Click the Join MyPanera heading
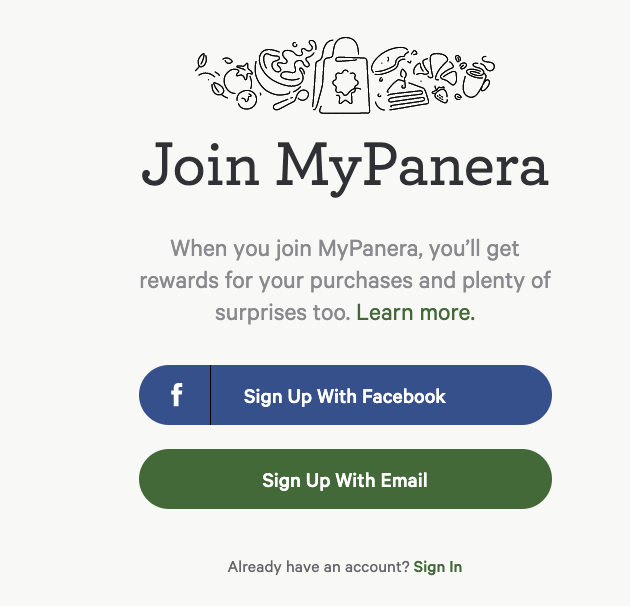 click(345, 167)
